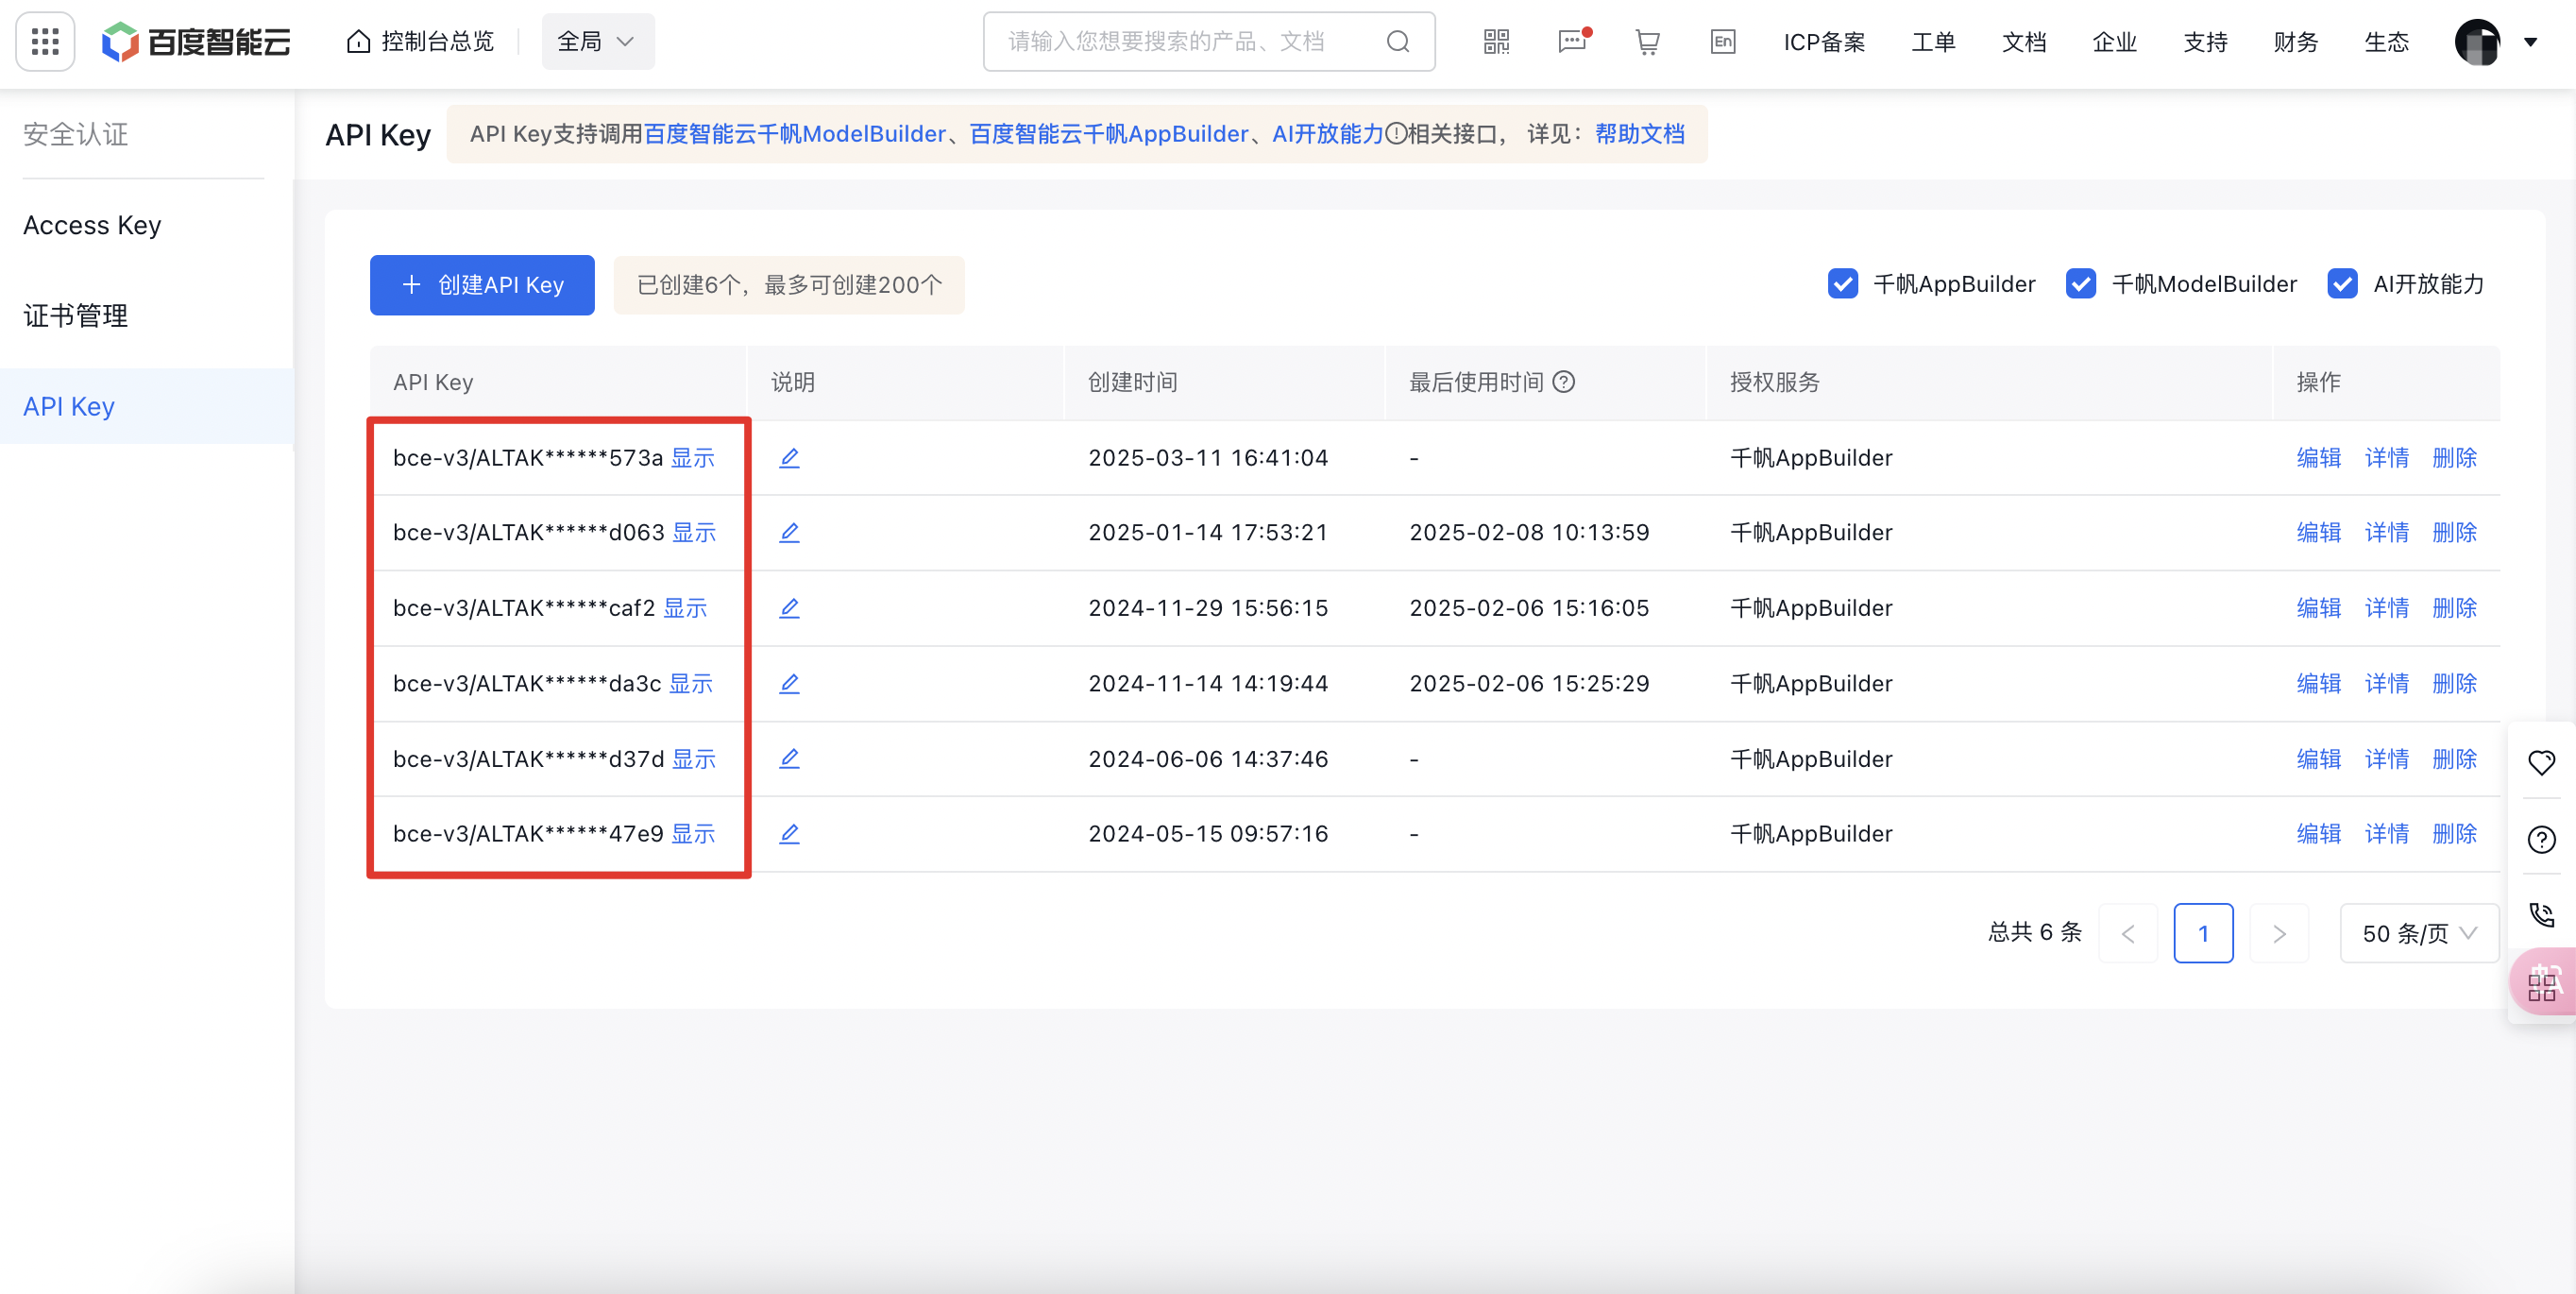Click 详情 for key ending da3c
This screenshot has height=1294, width=2576.
2387,683
